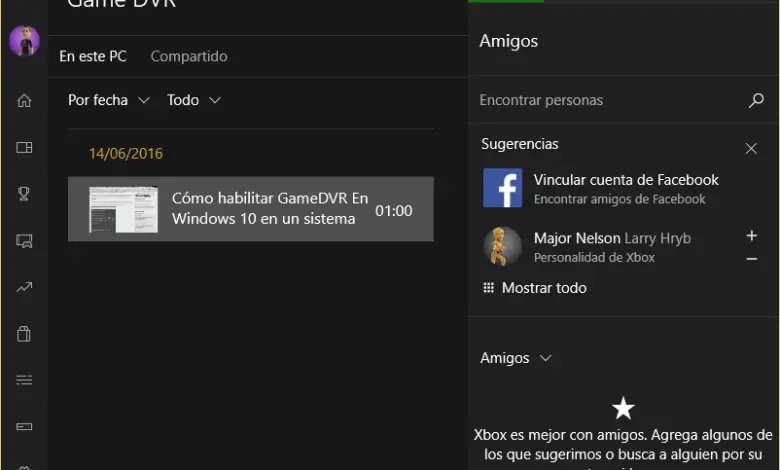The image size is (780, 470).
Task: Expand the Amigos filter dropdown
Action: point(516,358)
